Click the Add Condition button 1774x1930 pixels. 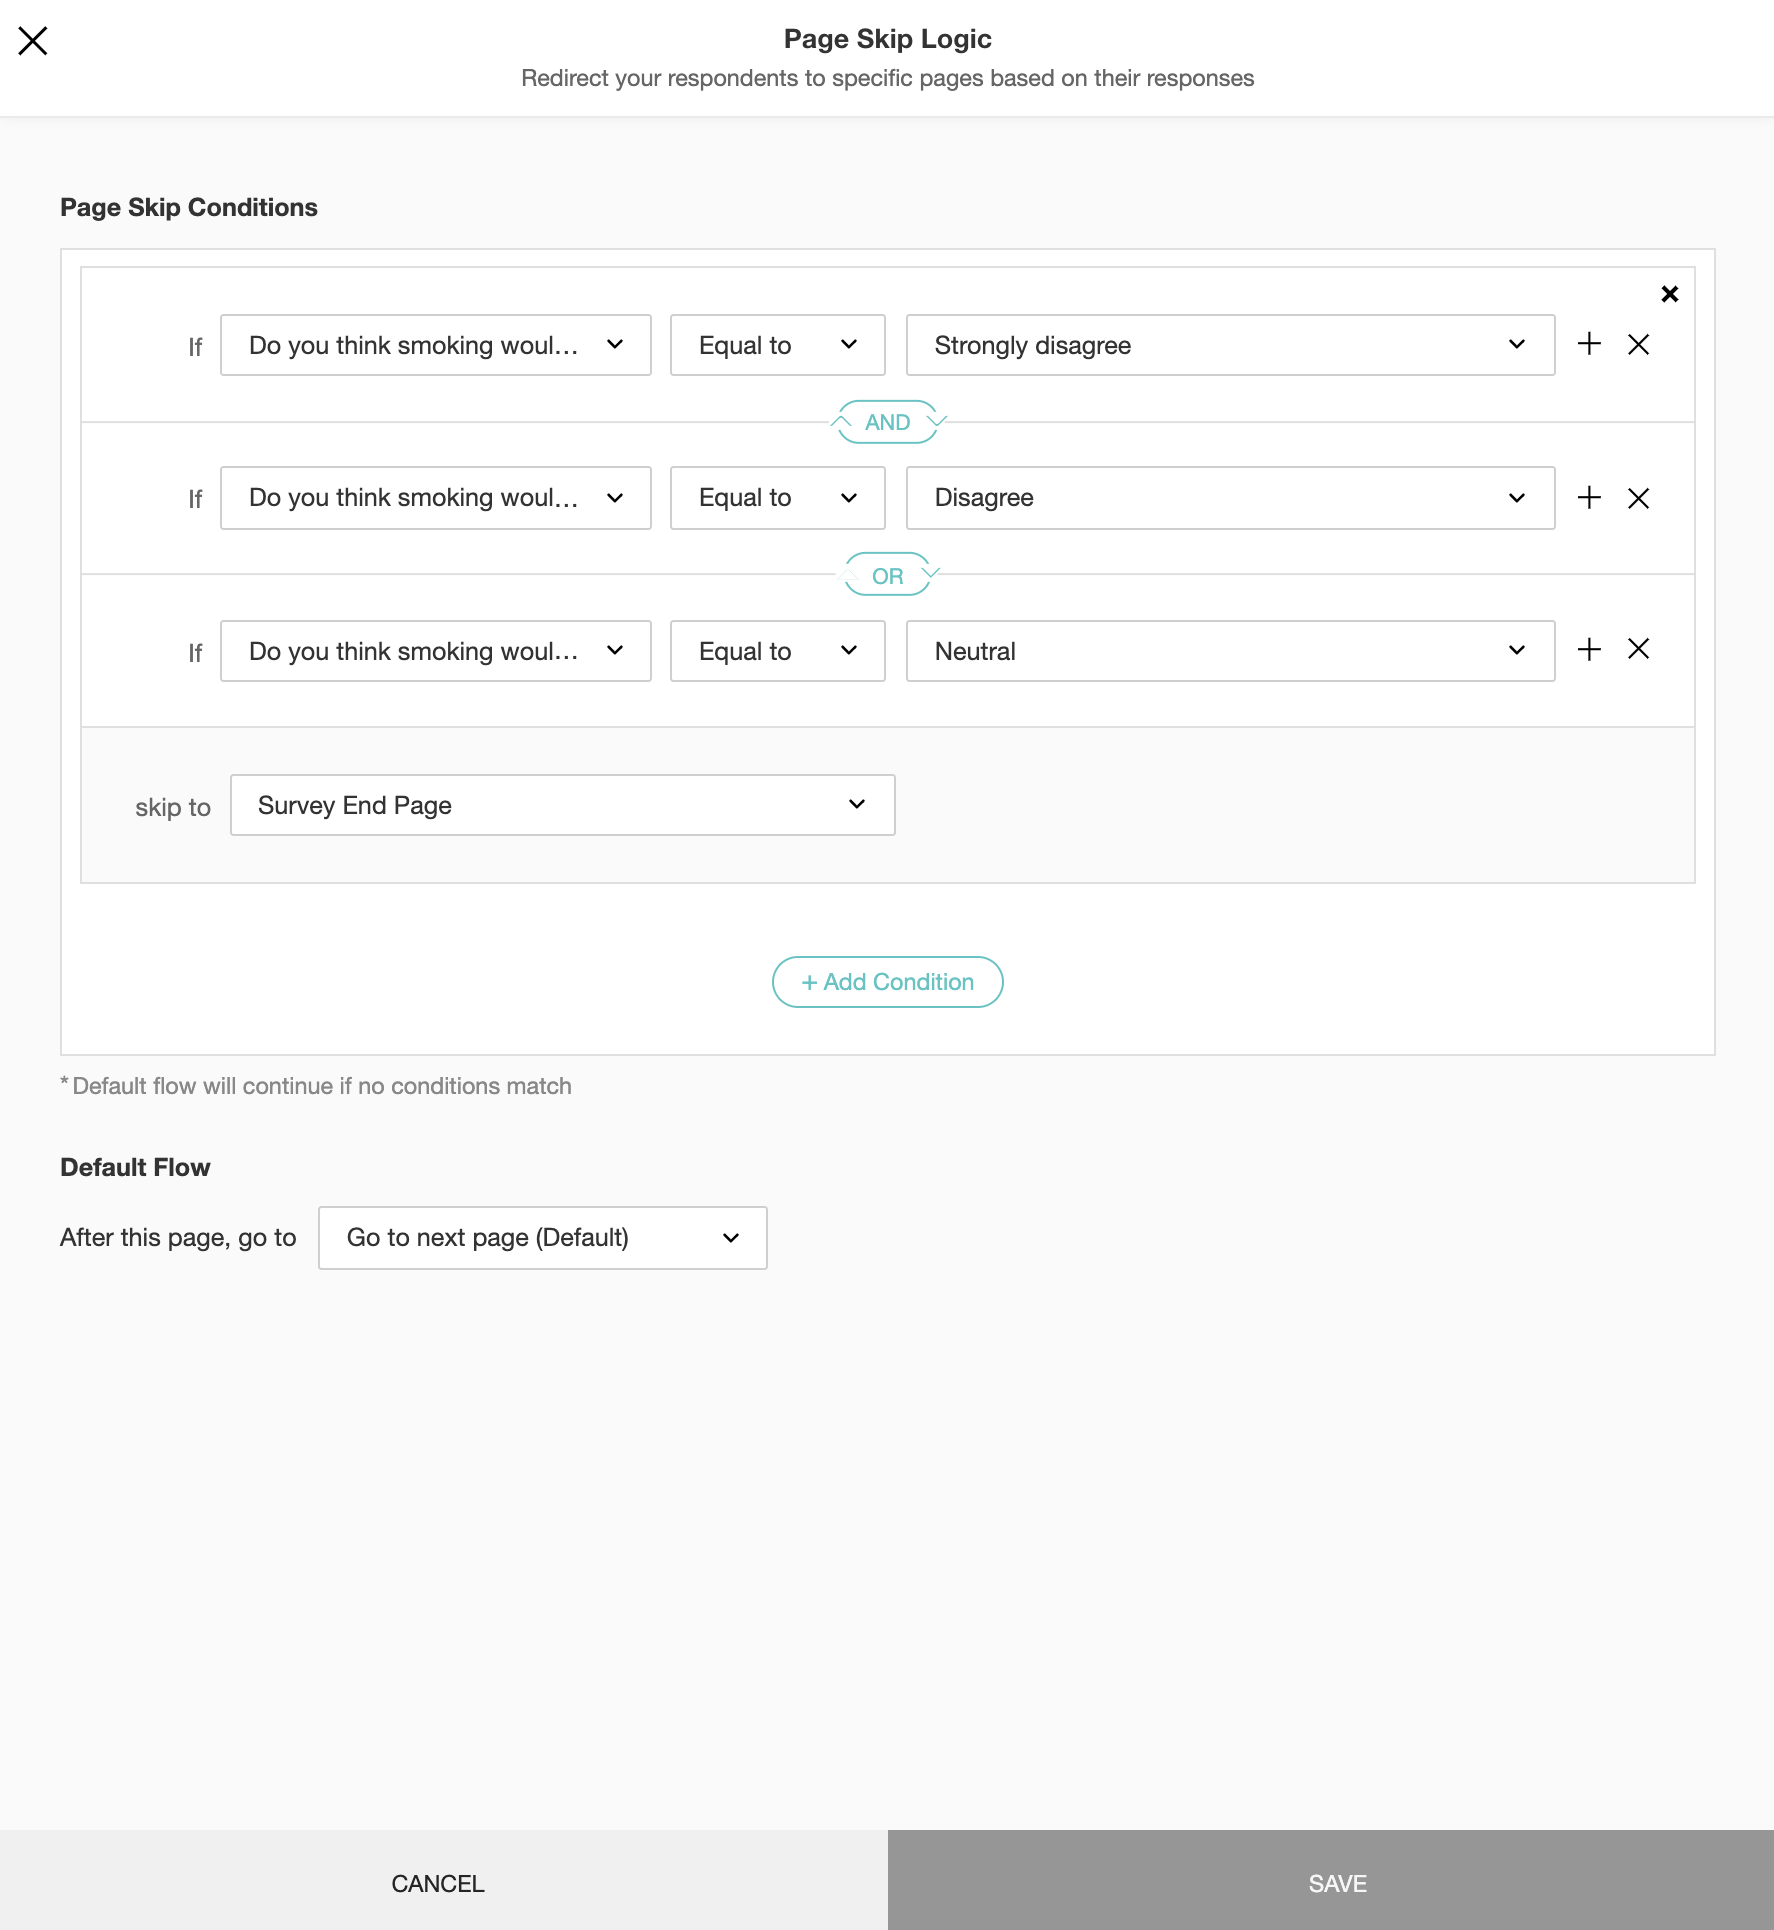[887, 982]
